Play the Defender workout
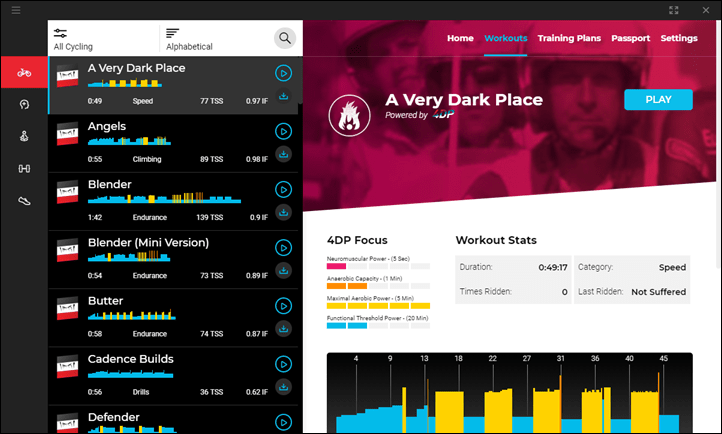 pos(283,422)
